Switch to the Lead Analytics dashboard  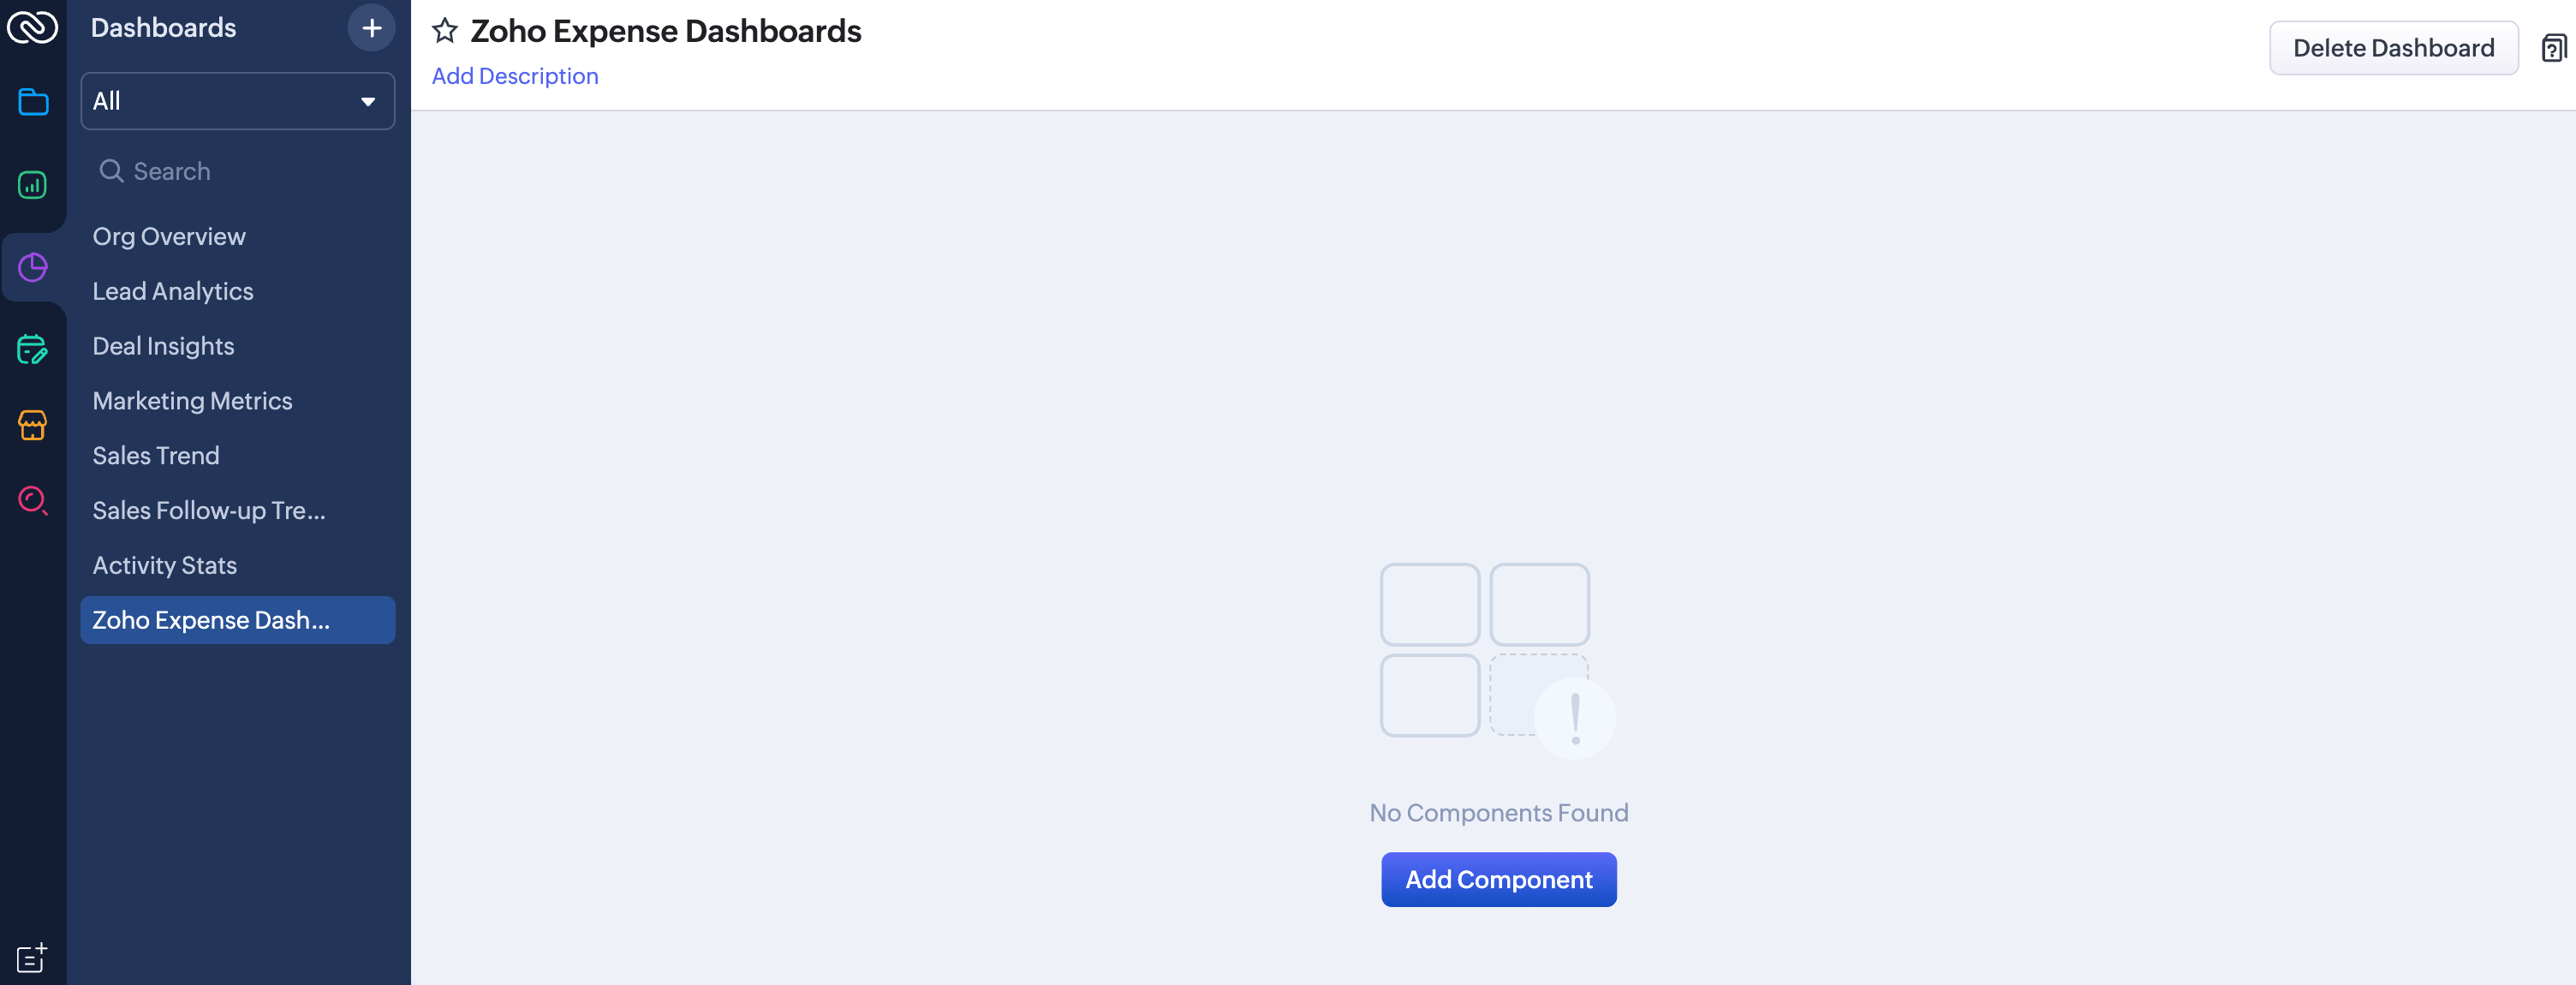coord(172,291)
